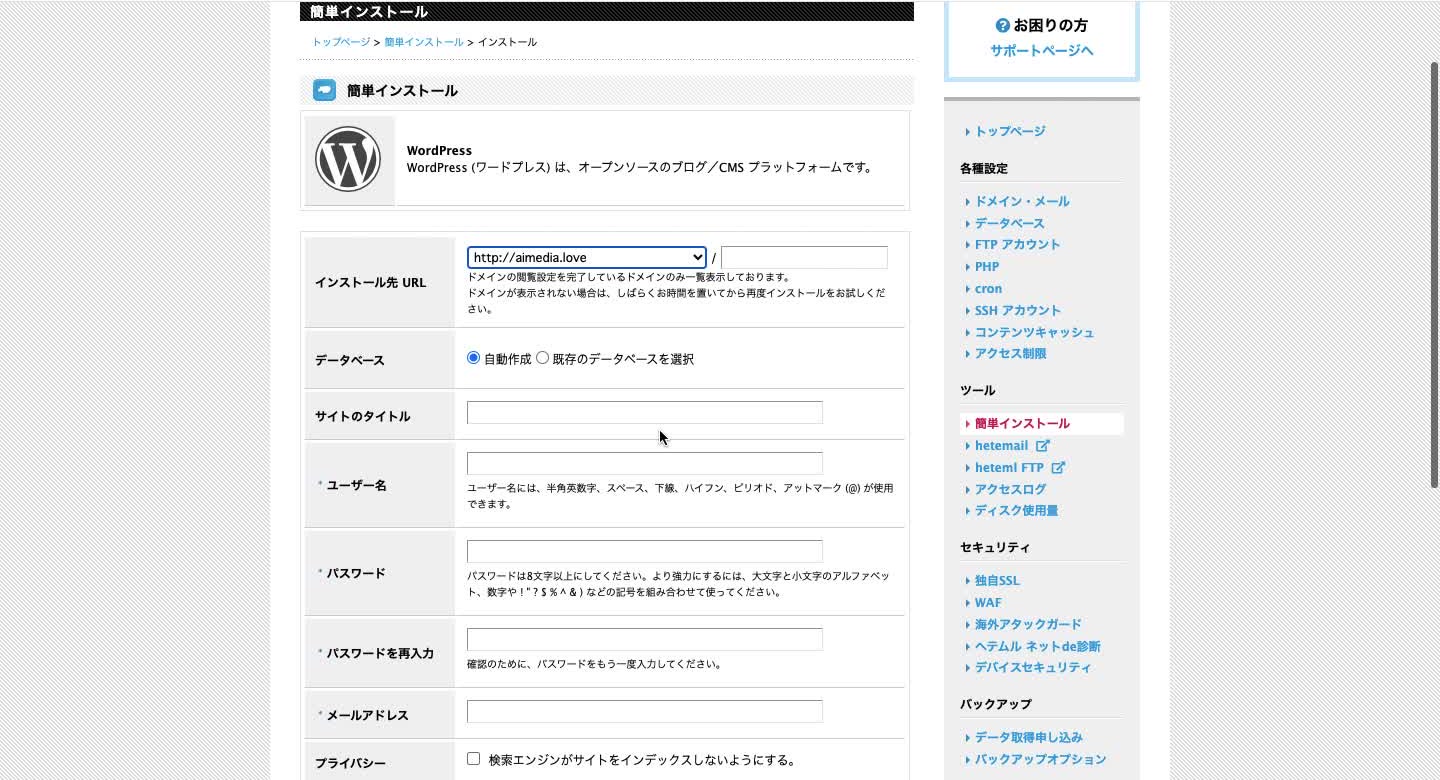Open アクセスログ in the sidebar
1440x780 pixels.
(x=1011, y=489)
